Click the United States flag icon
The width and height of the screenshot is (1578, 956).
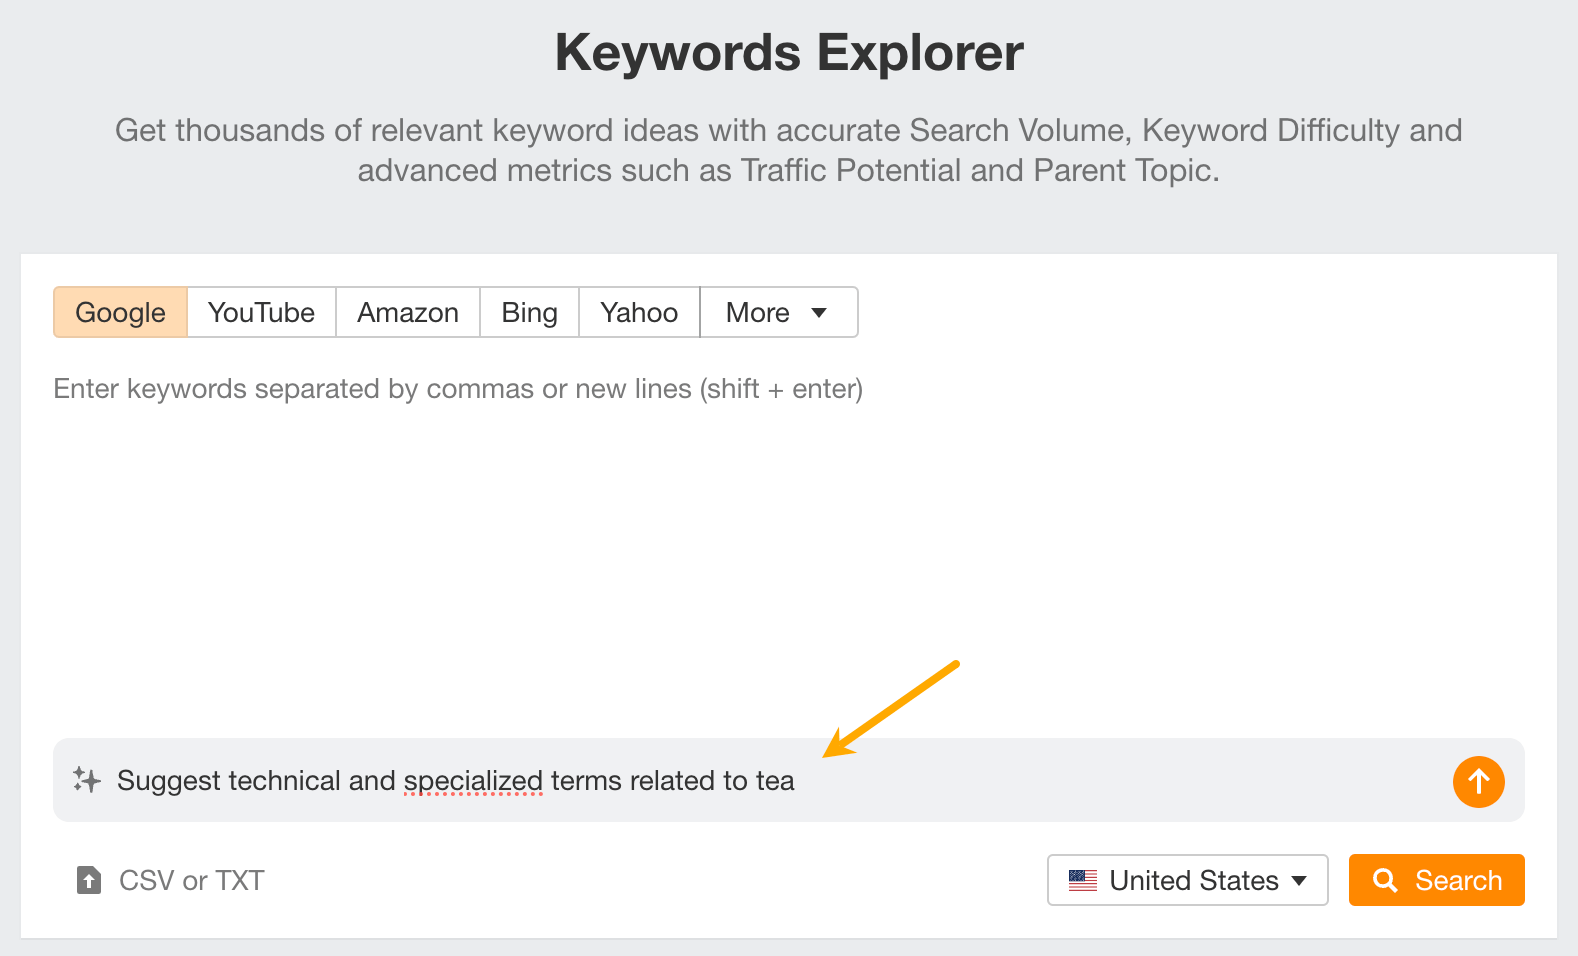[1083, 880]
